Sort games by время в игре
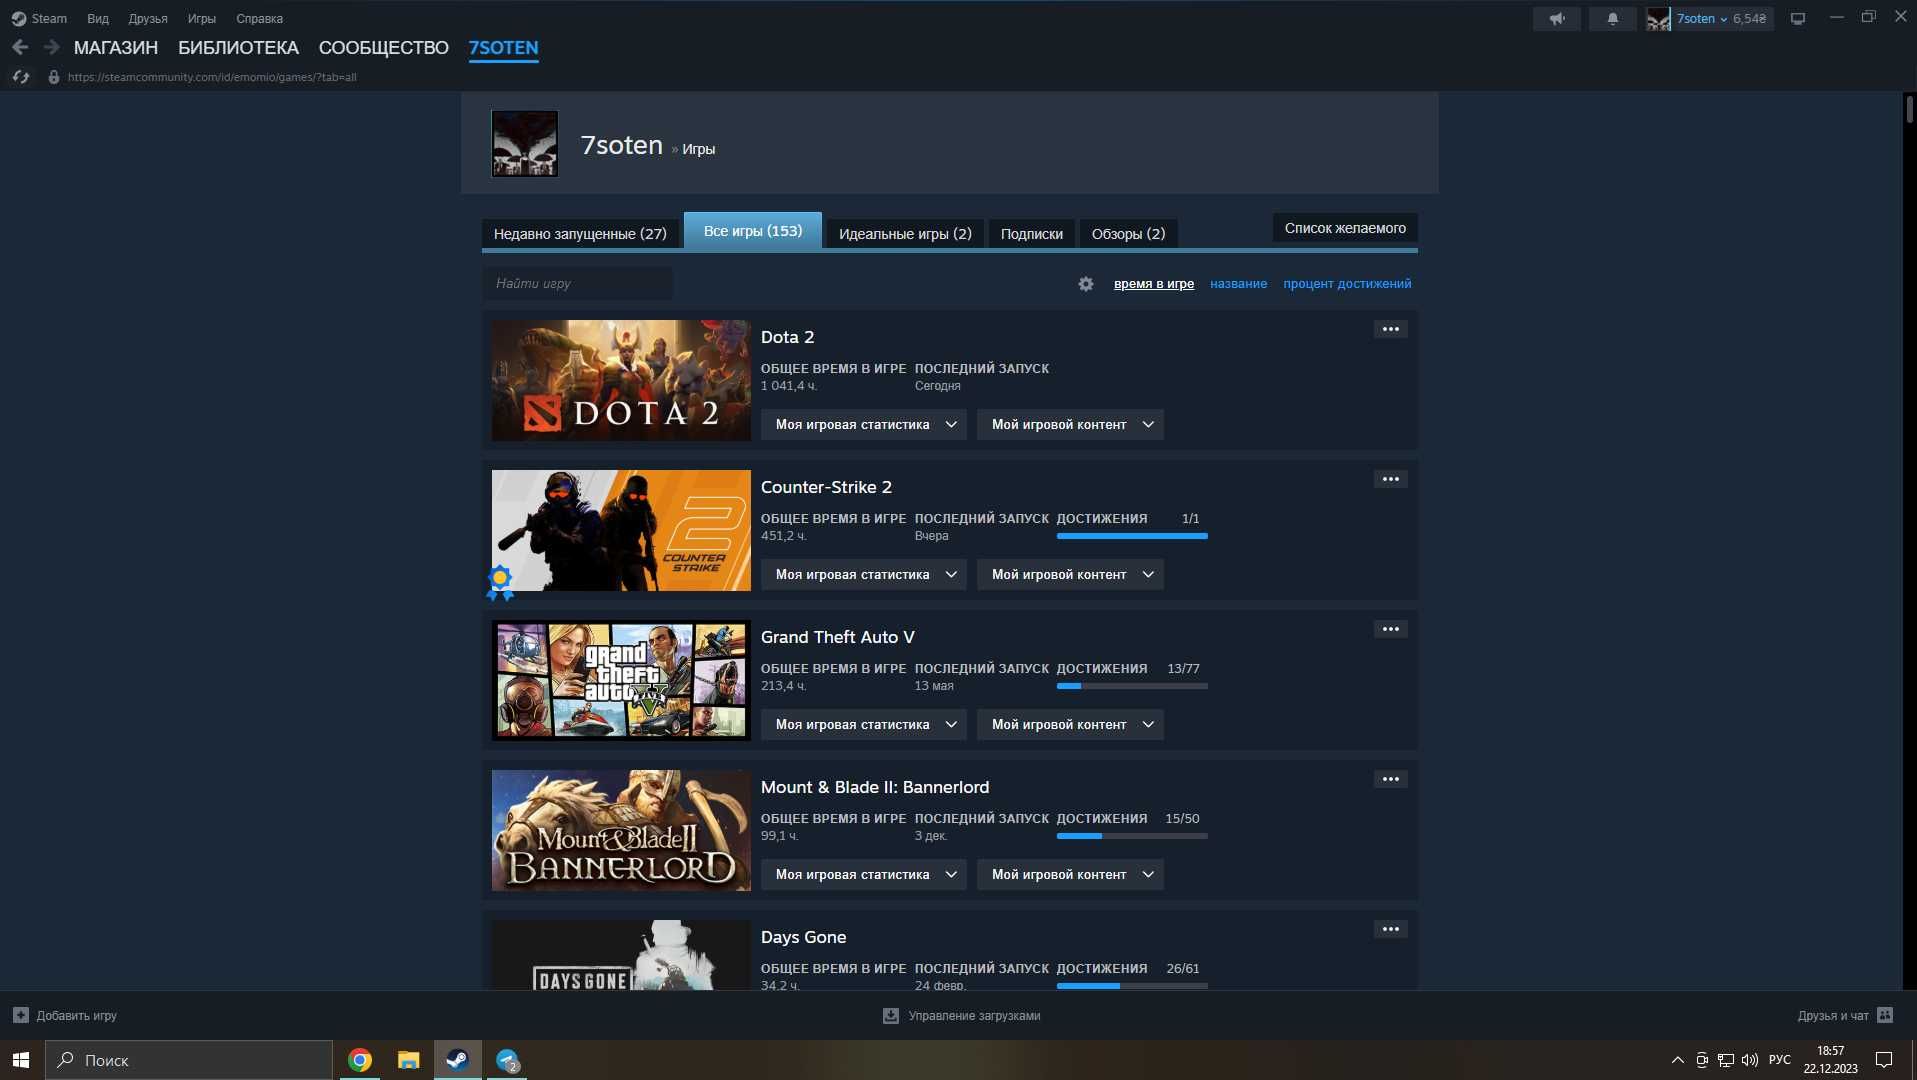1917x1080 pixels. pos(1154,284)
